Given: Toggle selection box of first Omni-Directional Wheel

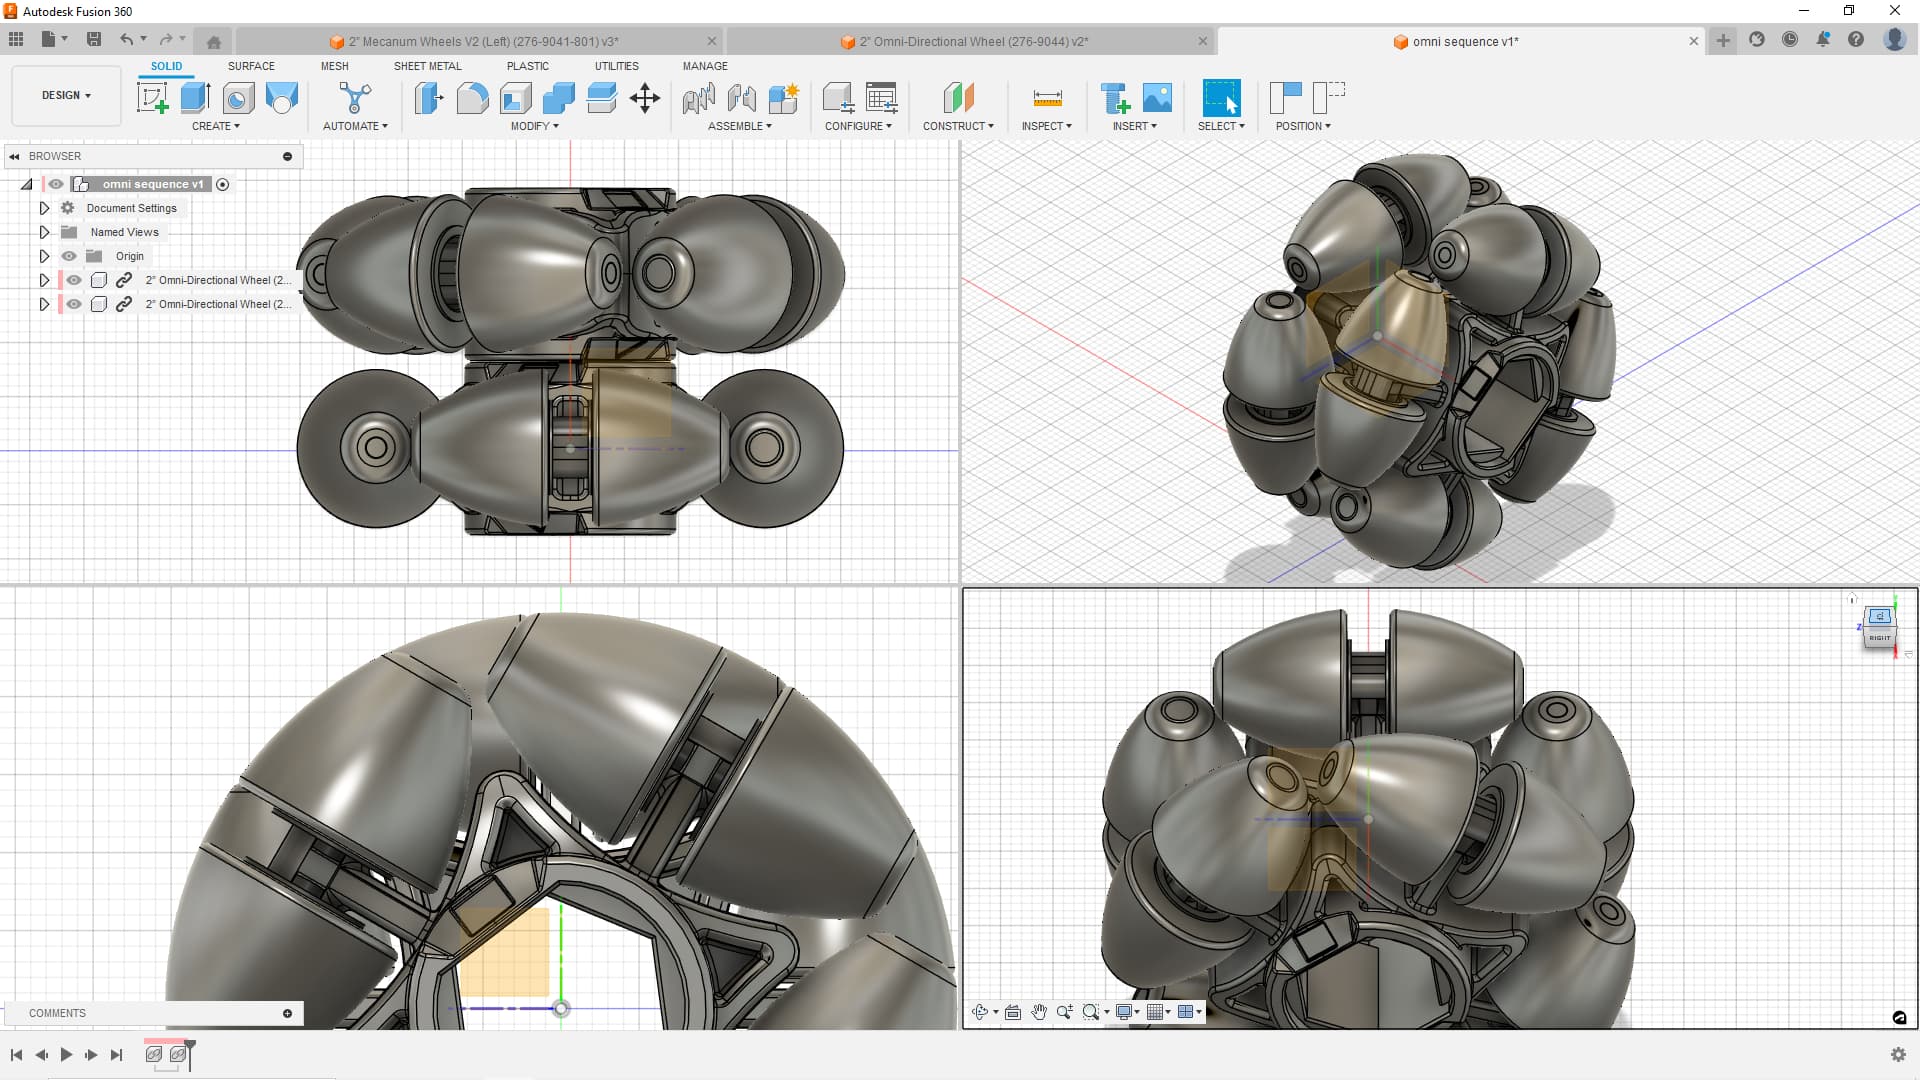Looking at the screenshot, I should [x=99, y=280].
